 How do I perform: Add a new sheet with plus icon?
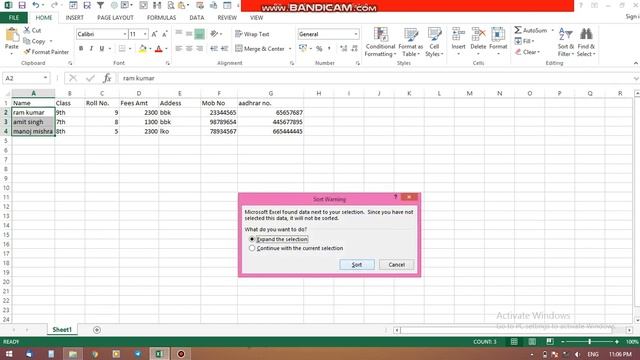point(97,330)
